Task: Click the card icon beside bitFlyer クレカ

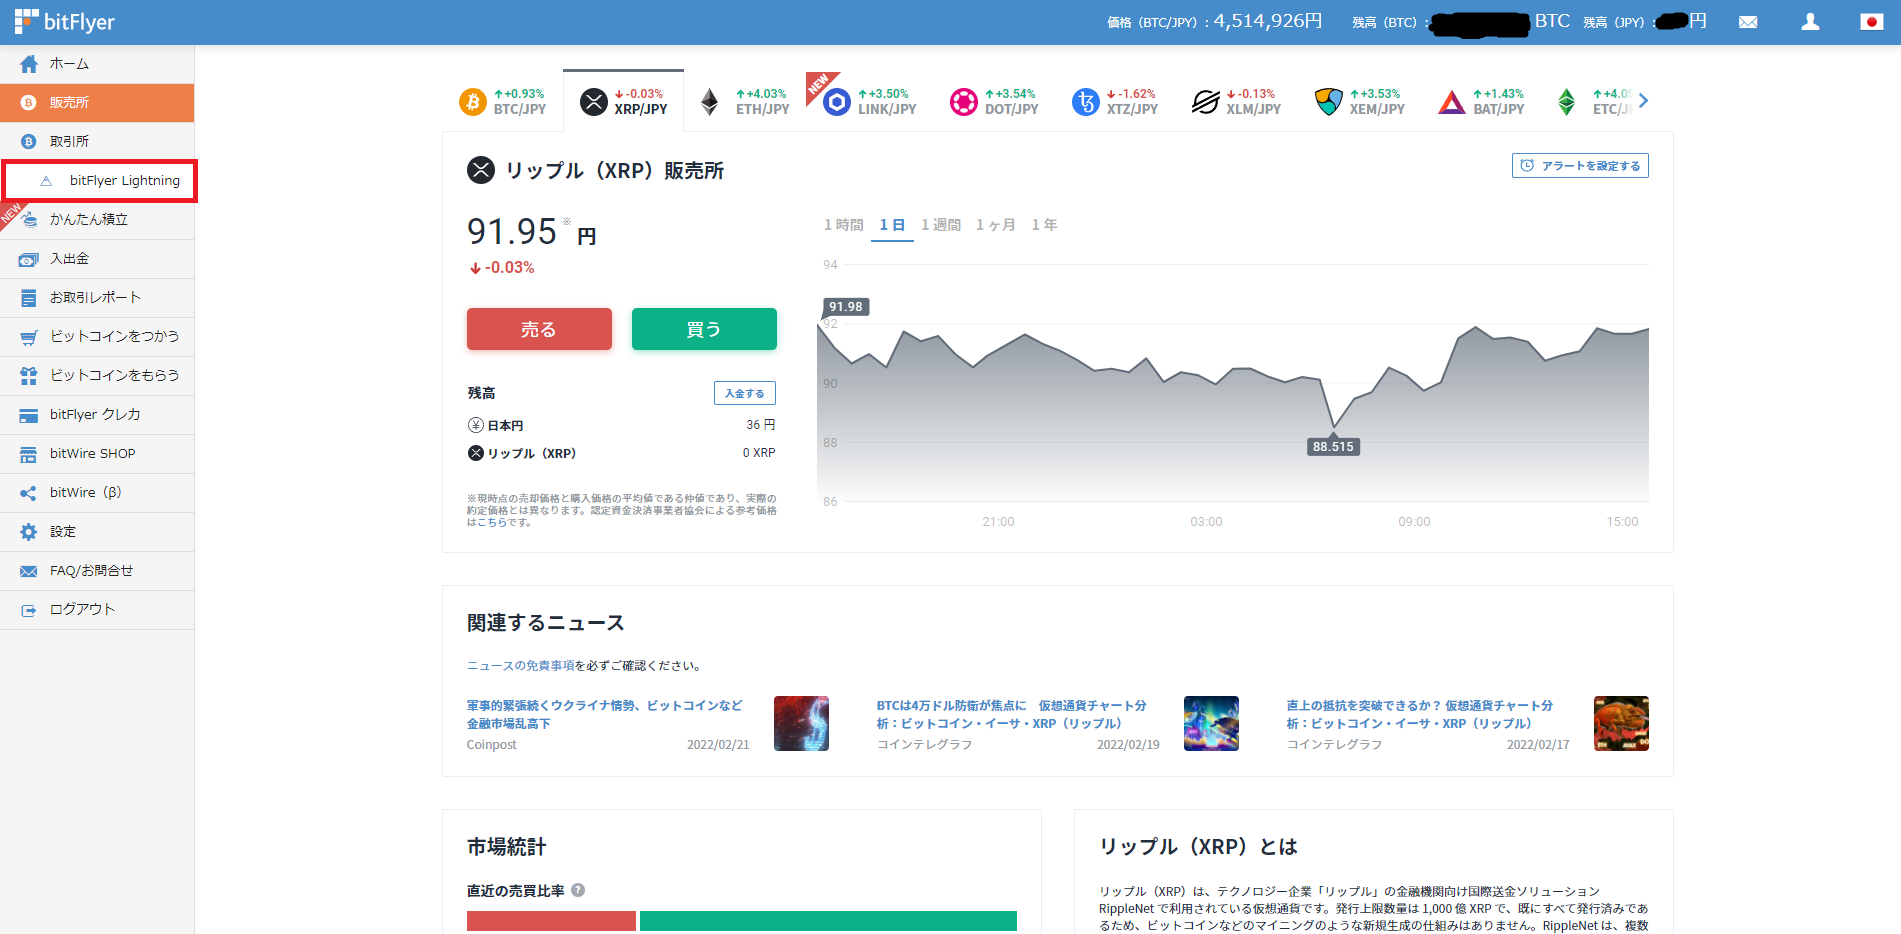Action: [29, 415]
